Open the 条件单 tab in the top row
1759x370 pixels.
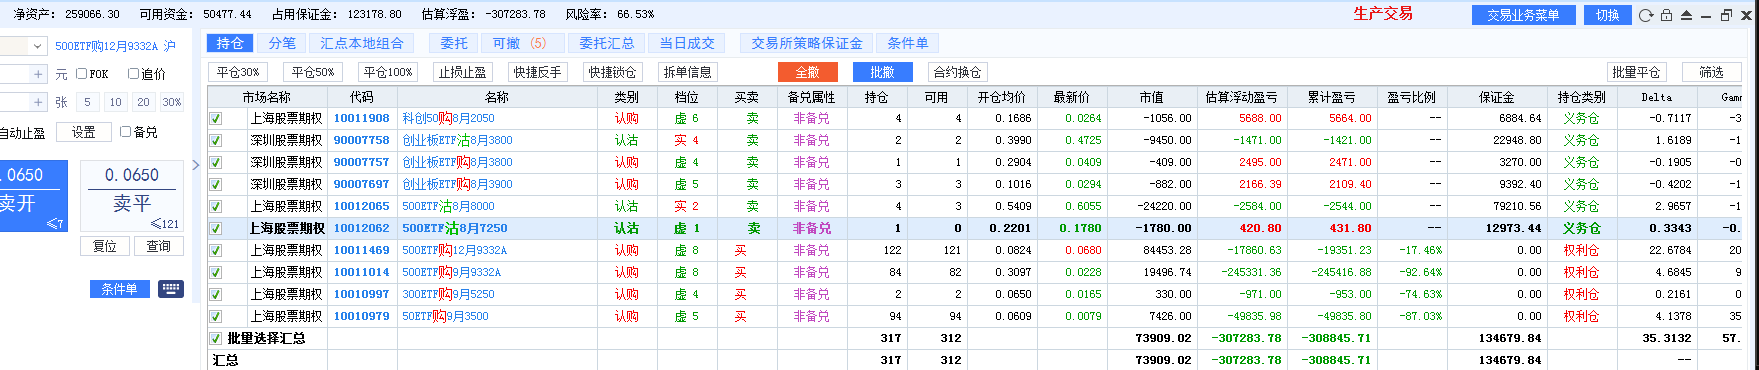point(908,43)
